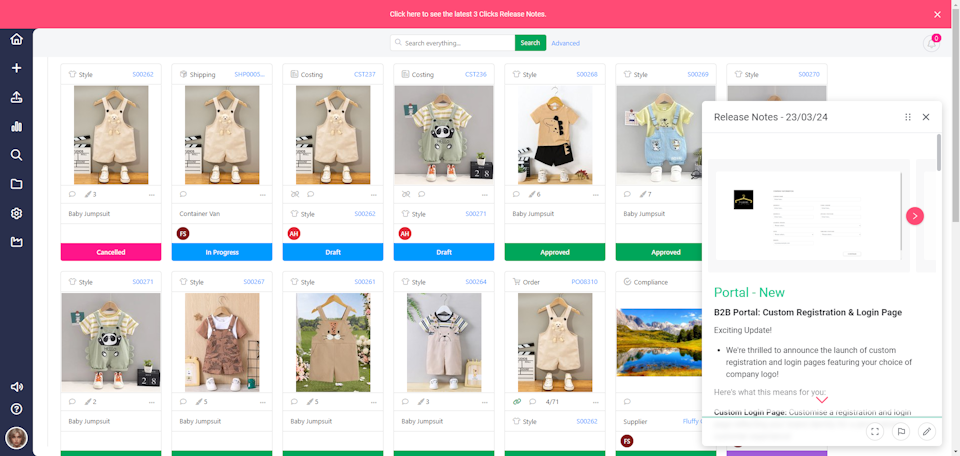Show next slide with the pink arrow button
960x456 pixels.
[x=915, y=216]
